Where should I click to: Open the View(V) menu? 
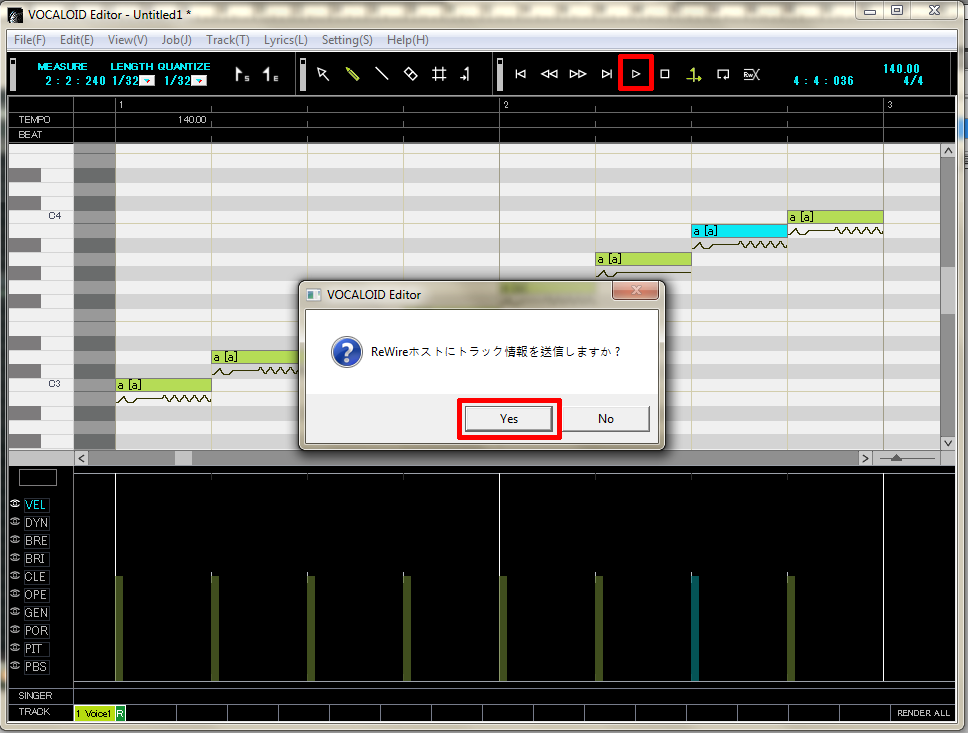tap(128, 40)
